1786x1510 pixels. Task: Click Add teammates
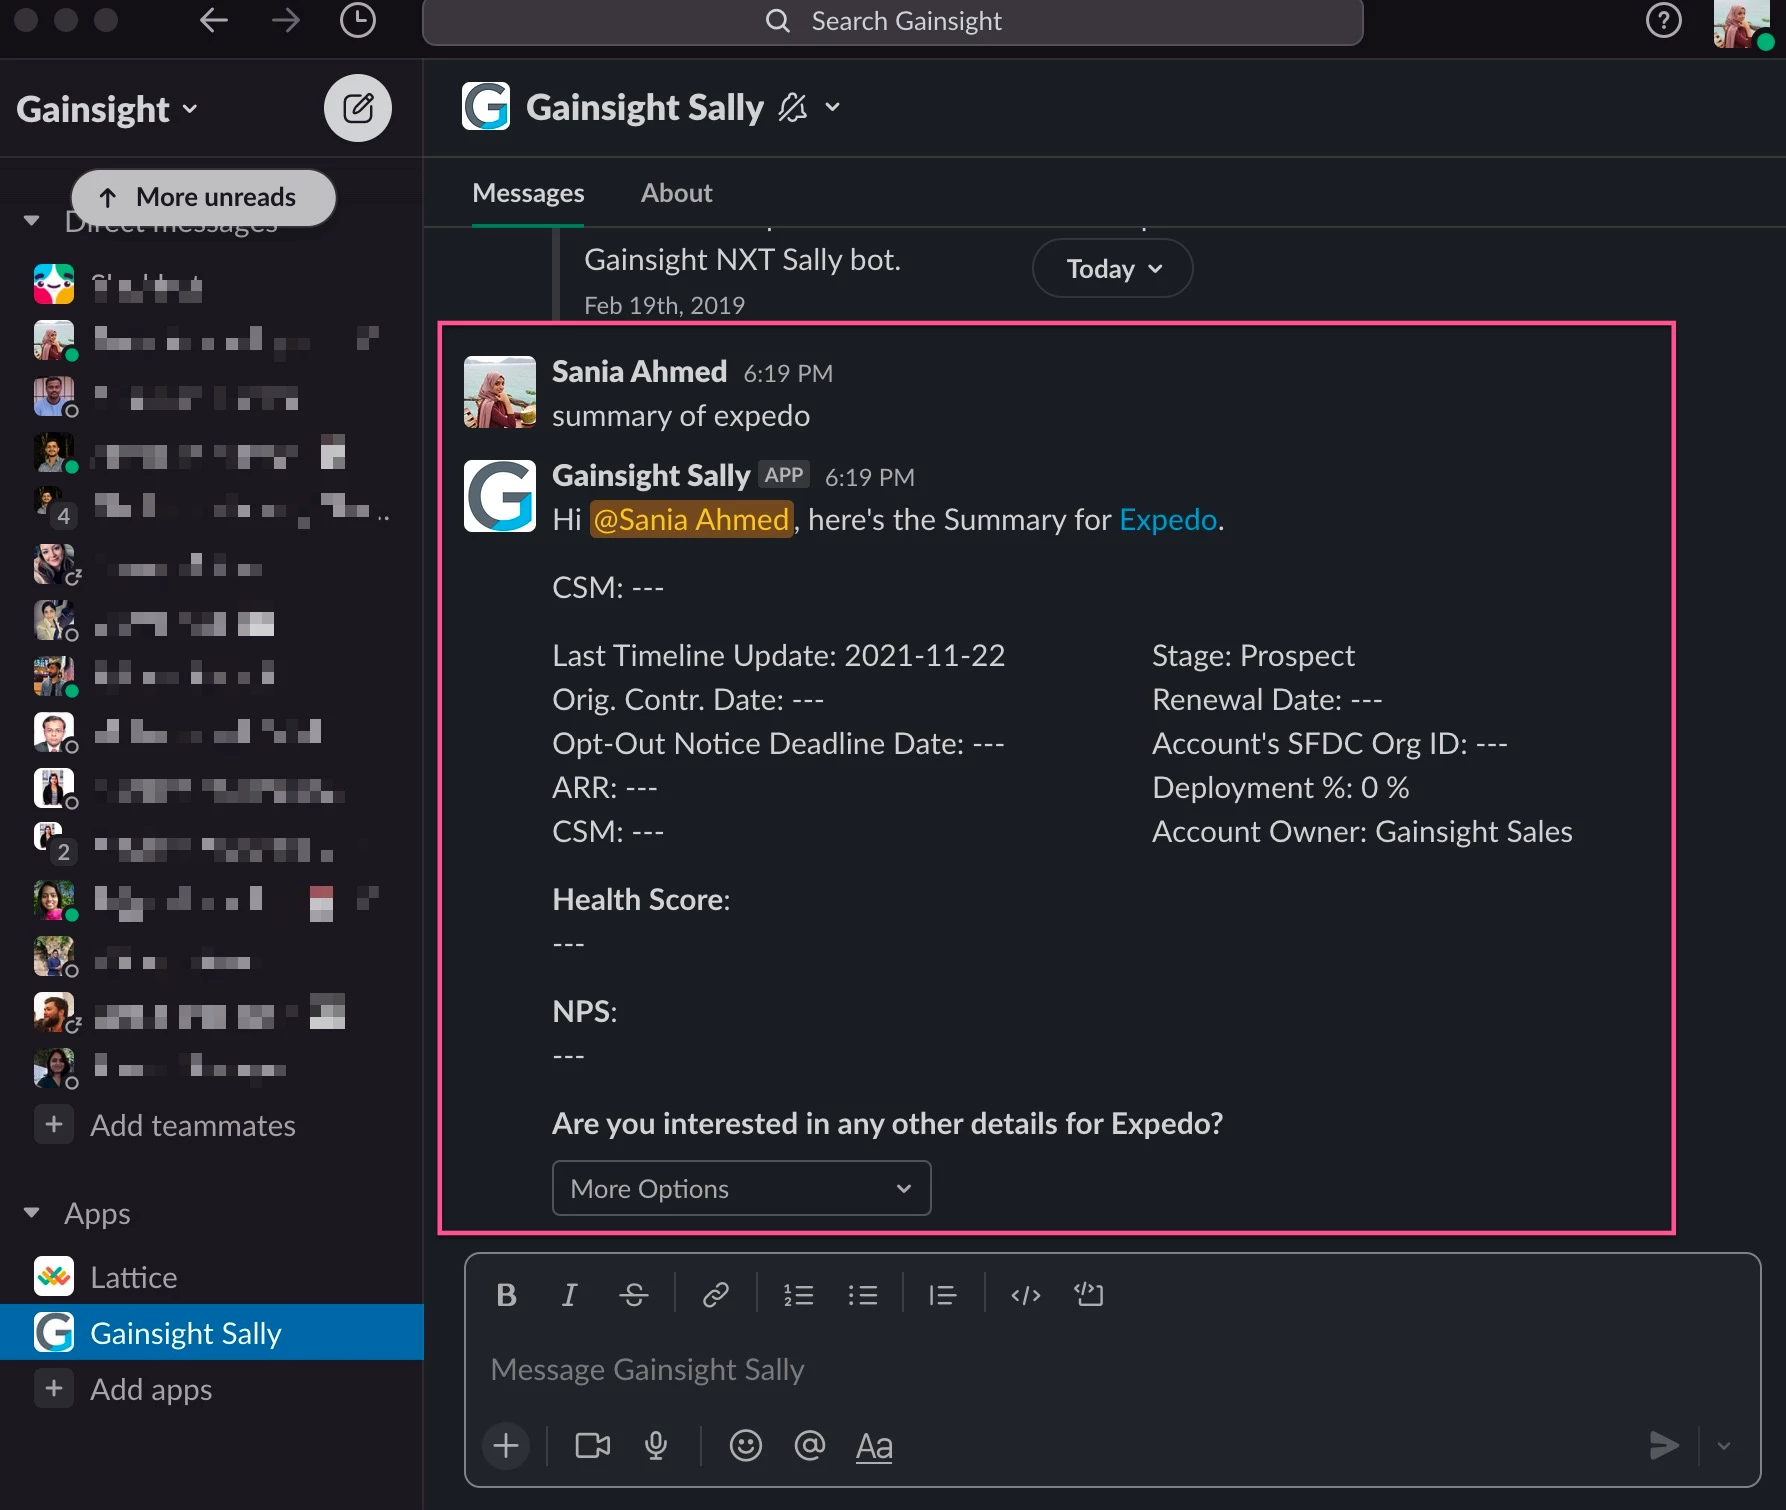coord(193,1125)
